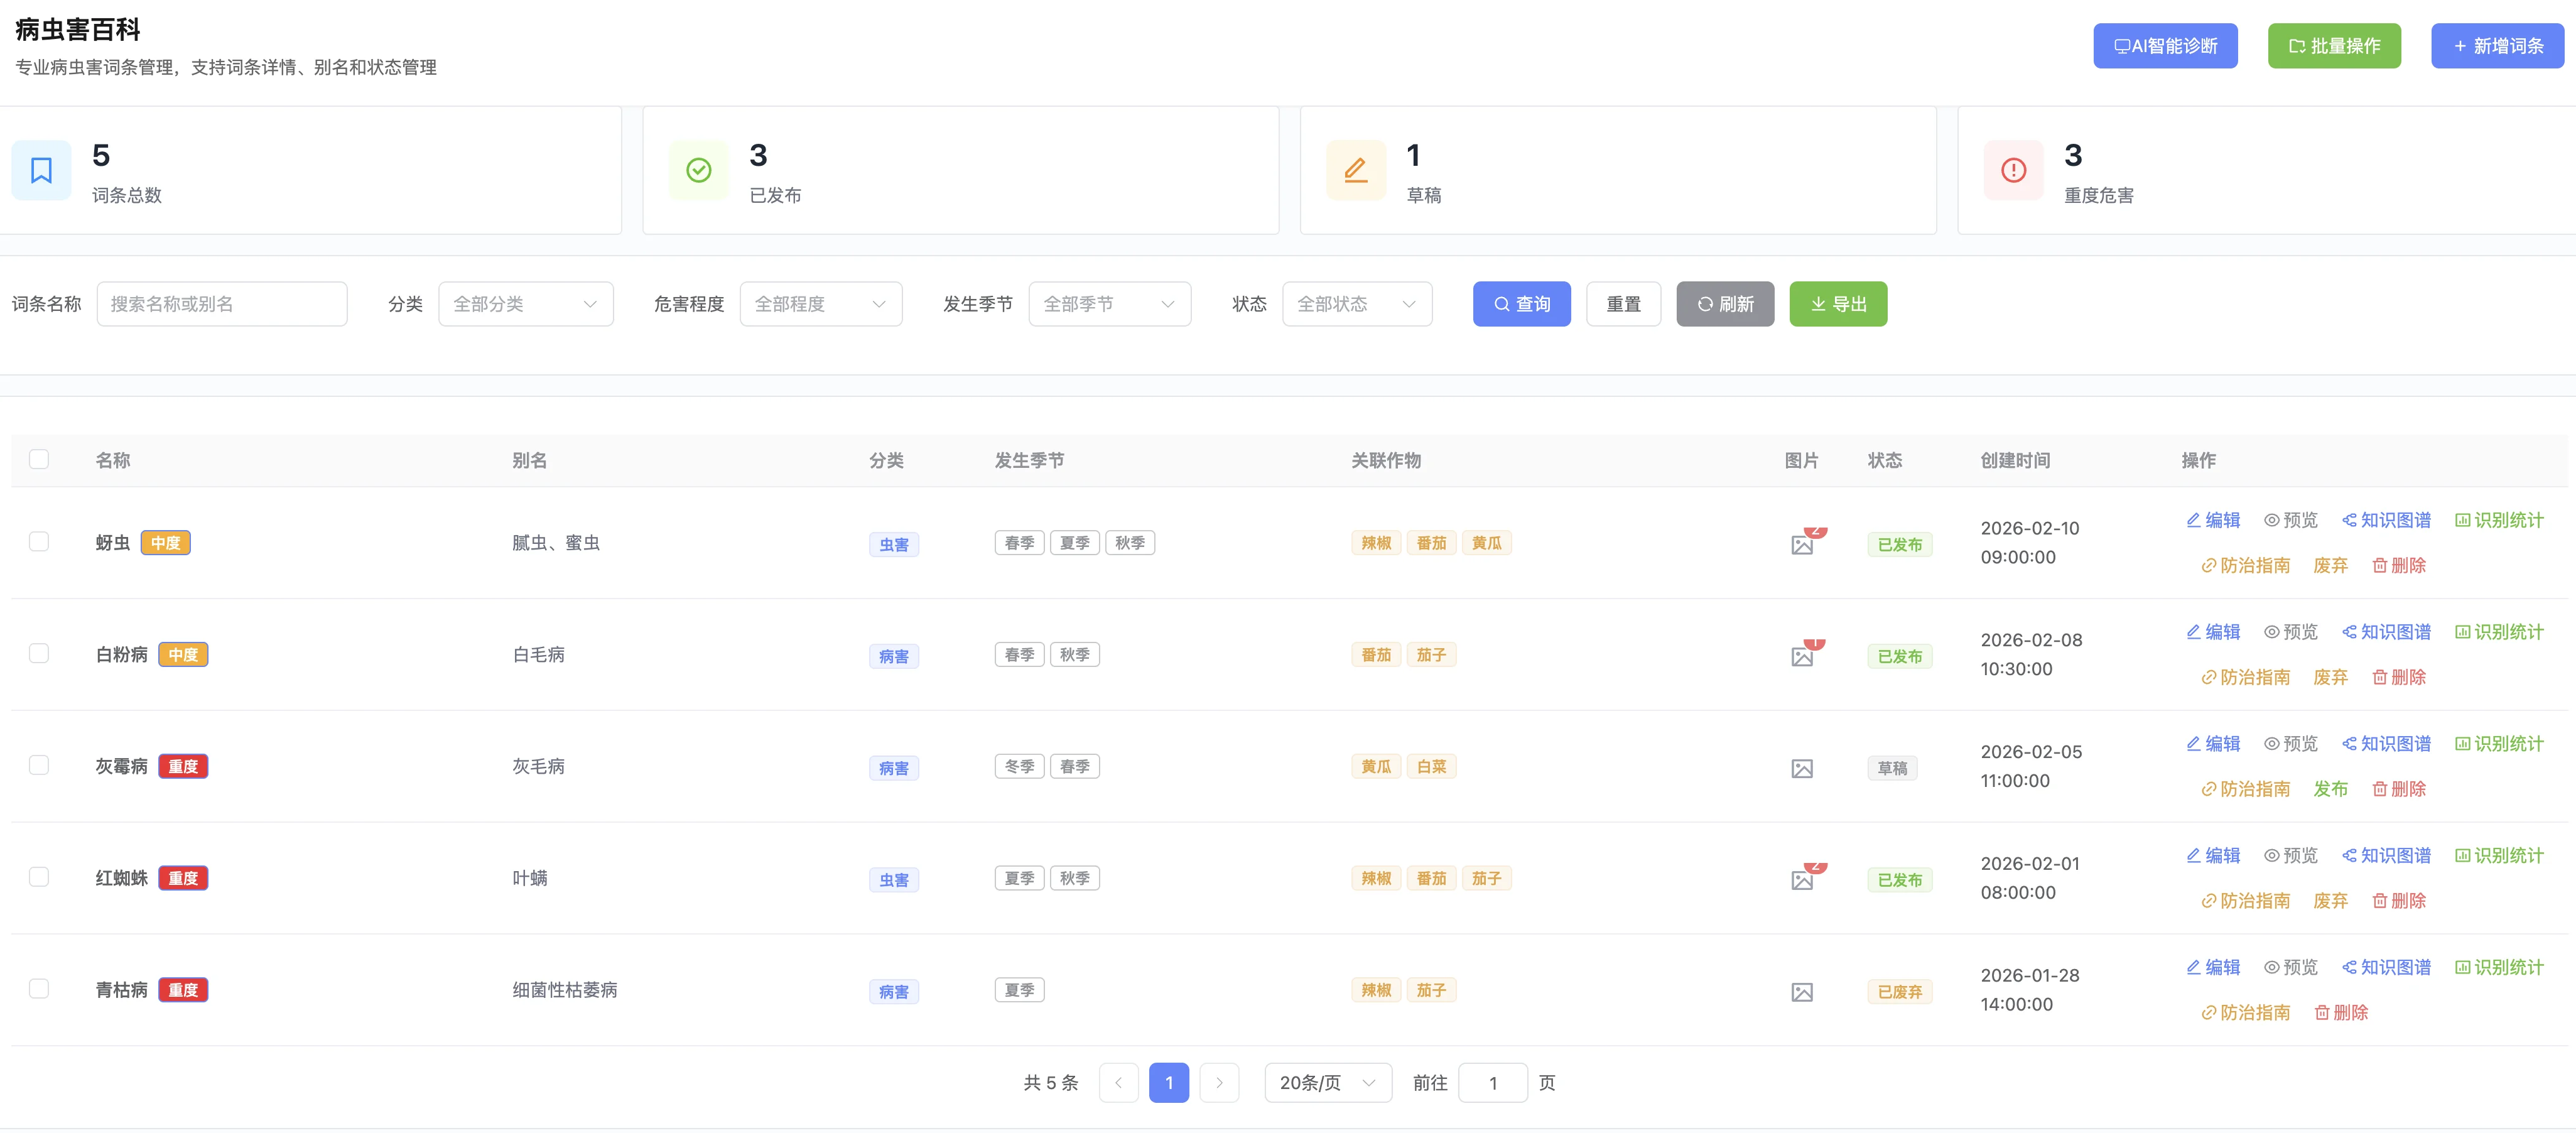View 知识图谱 for 灰霉病
This screenshot has height=1133, width=2576.
[x=2386, y=743]
